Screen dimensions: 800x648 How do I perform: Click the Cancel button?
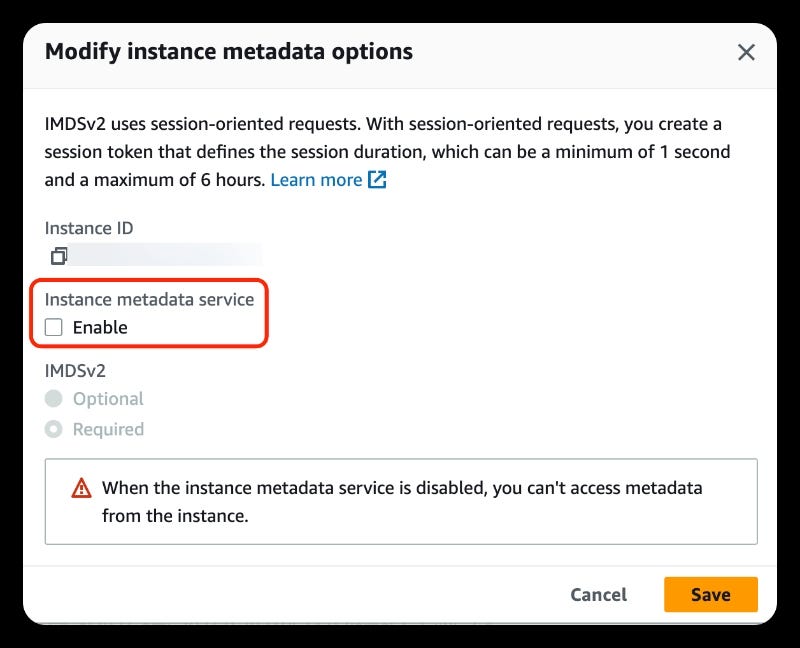(x=598, y=594)
